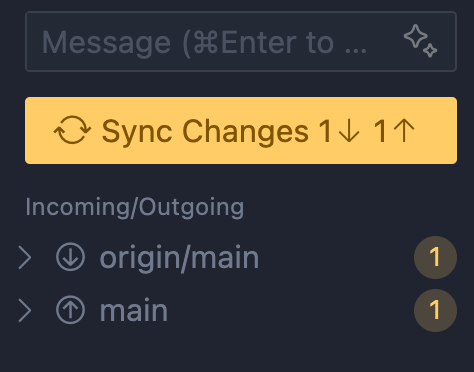Viewport: 474px width, 372px height.
Task: Click the large star of the sparkle icon
Action: 415,36
